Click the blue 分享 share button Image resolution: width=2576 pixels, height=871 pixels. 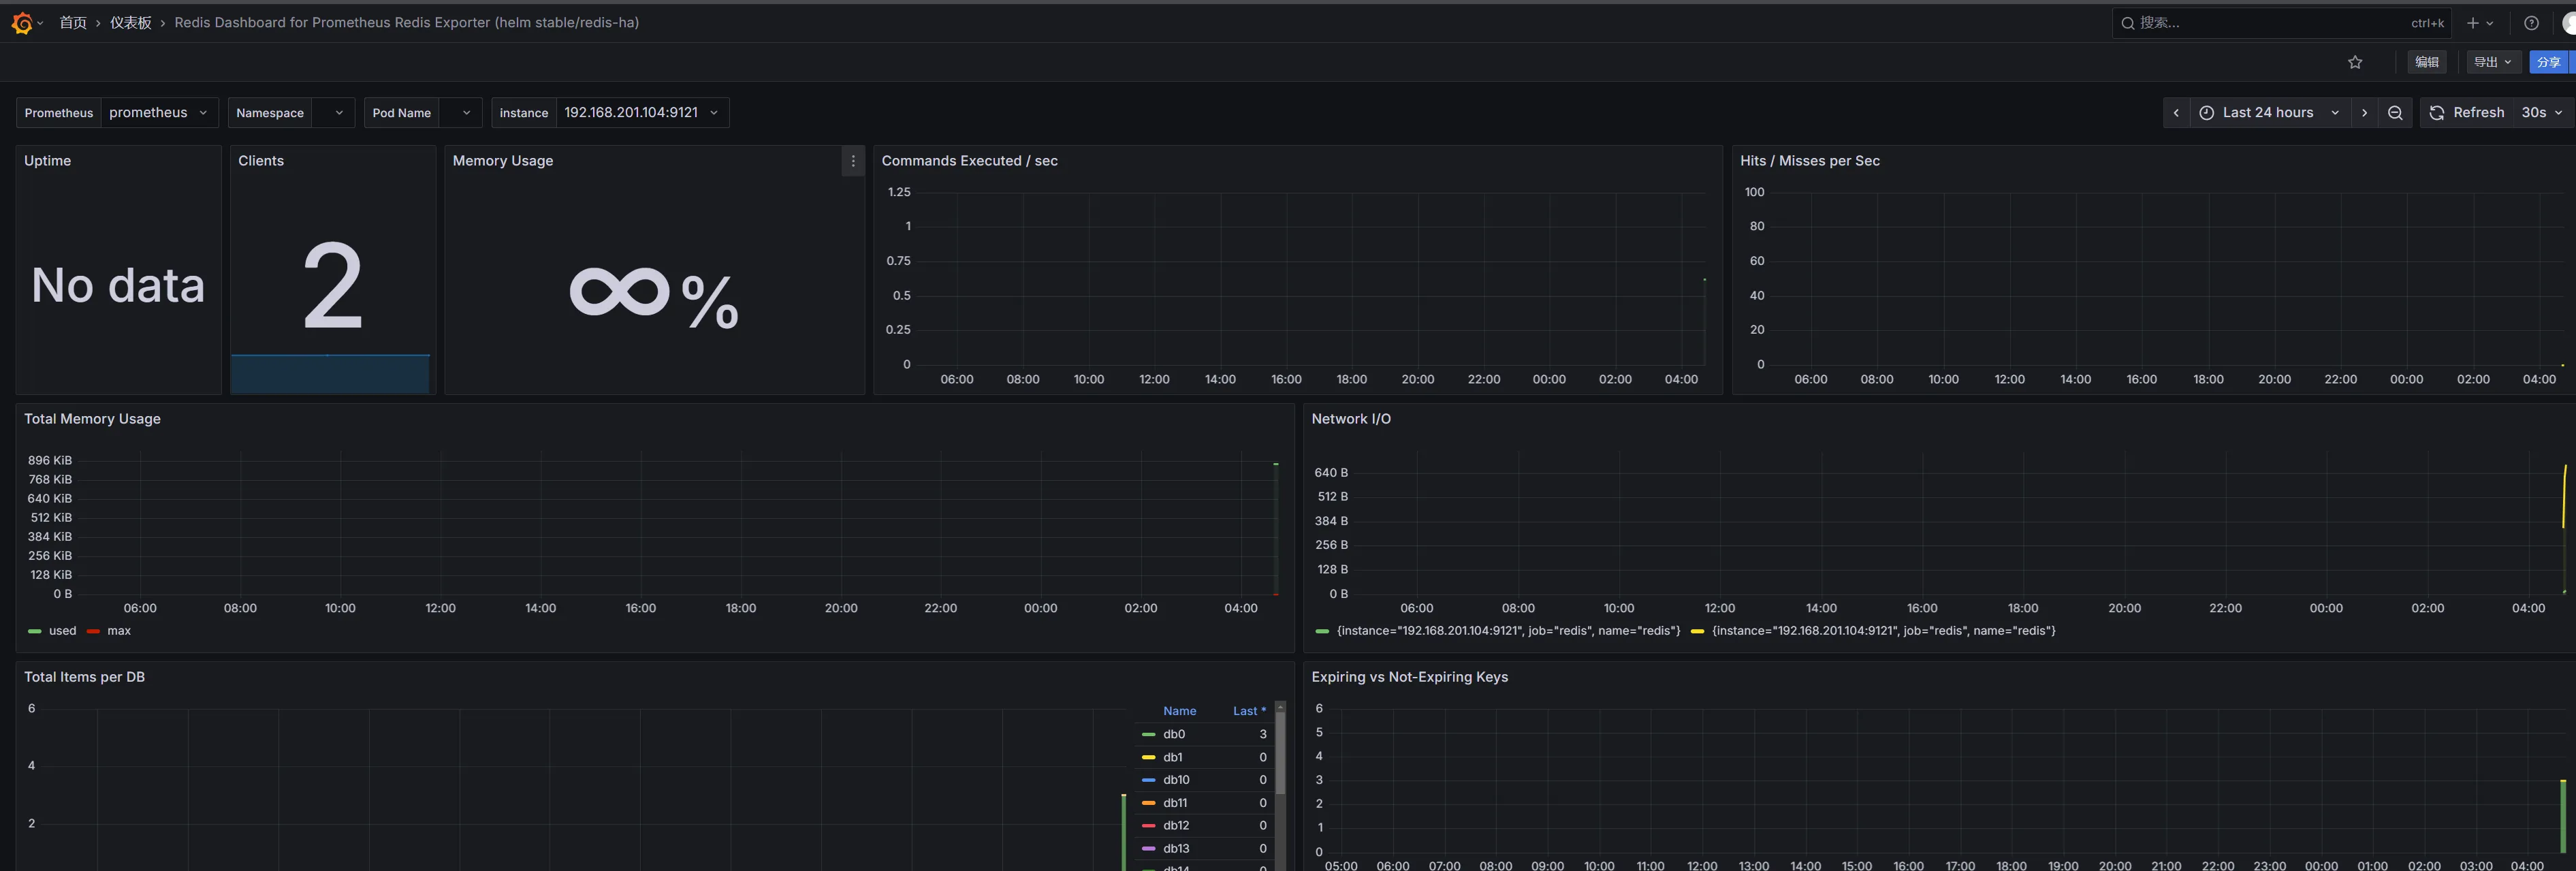(x=2549, y=62)
